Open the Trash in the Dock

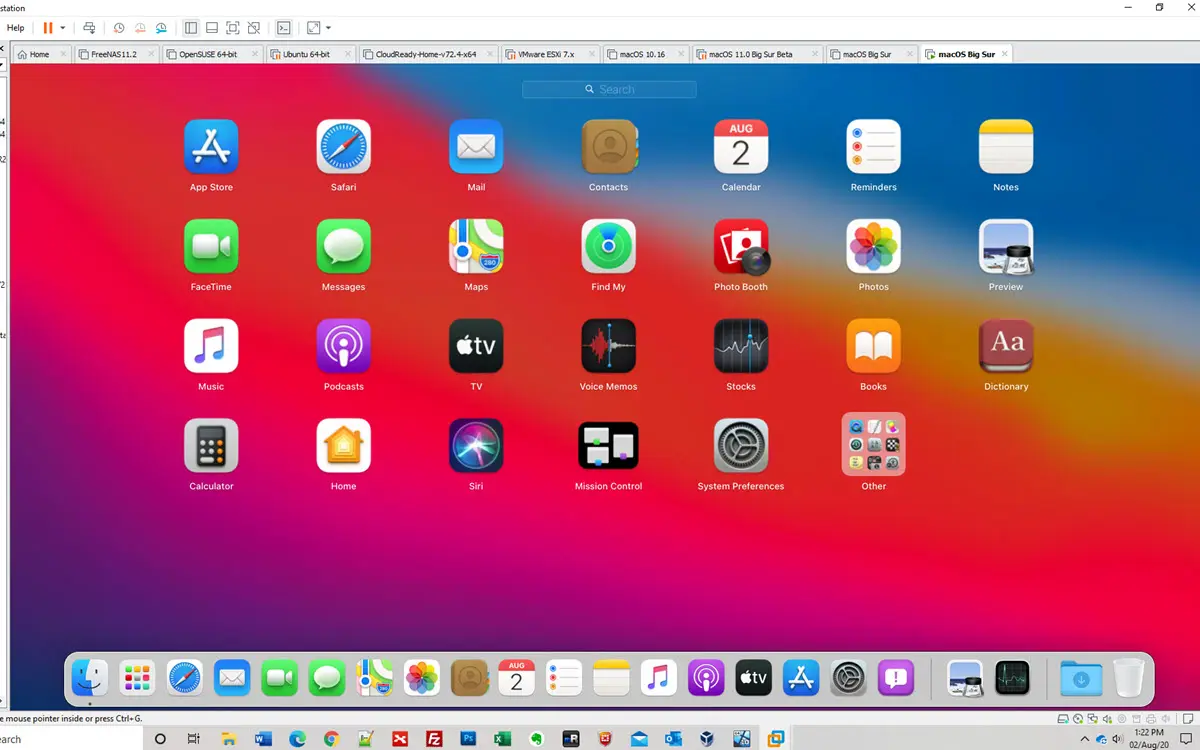click(x=1128, y=678)
